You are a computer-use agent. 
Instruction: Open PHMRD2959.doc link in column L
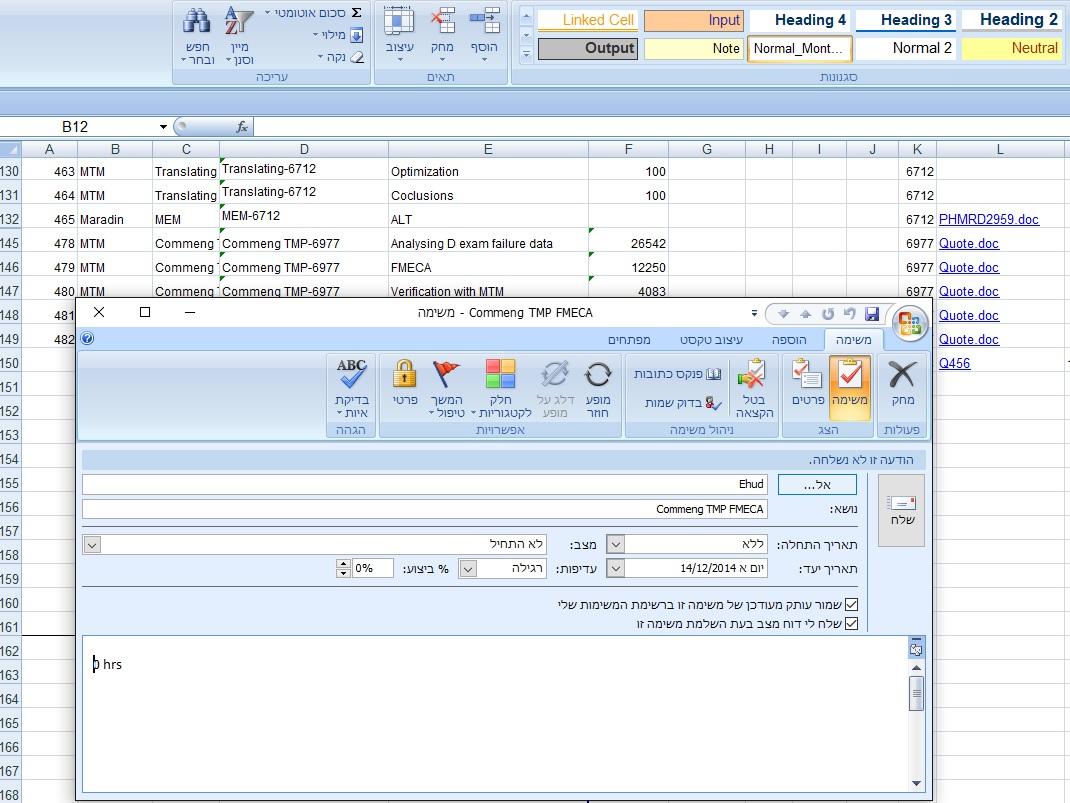point(989,220)
